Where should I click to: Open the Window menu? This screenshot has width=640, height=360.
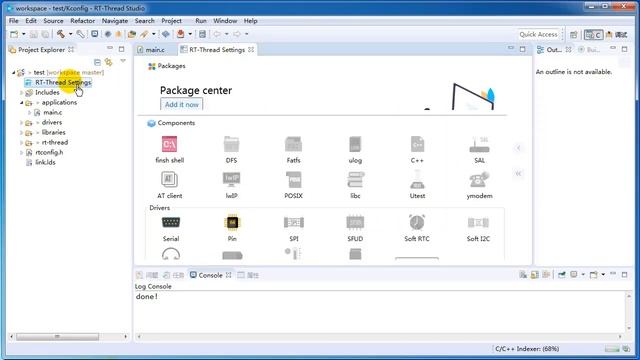[x=225, y=21]
